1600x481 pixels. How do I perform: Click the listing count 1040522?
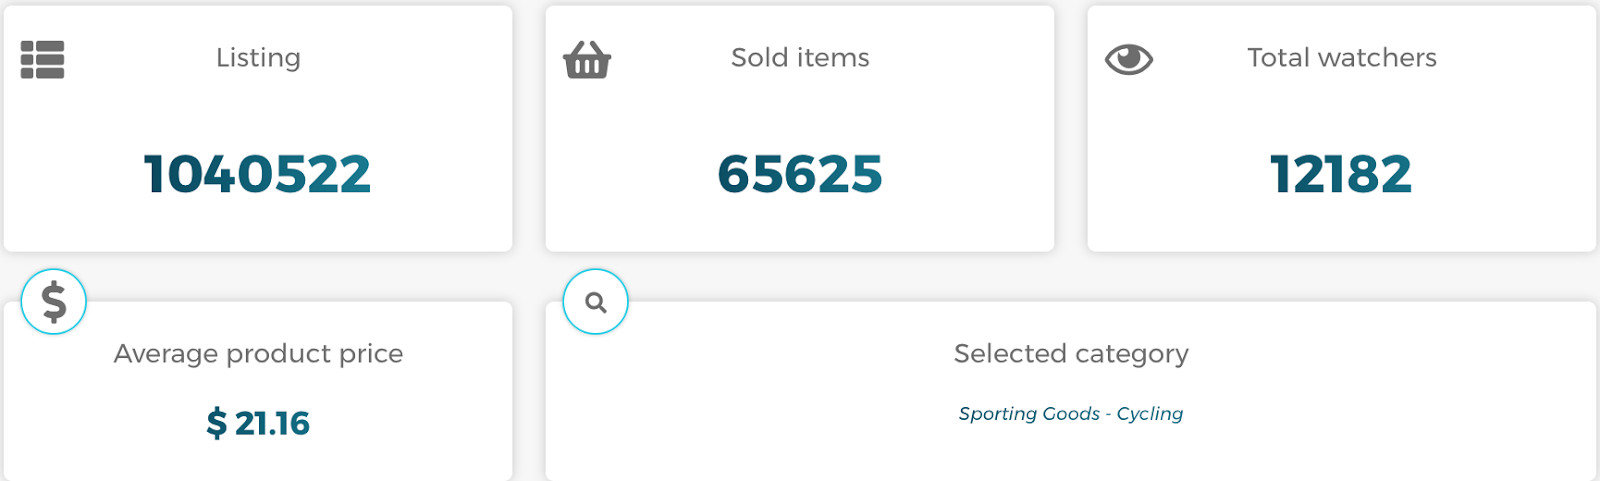pyautogui.click(x=258, y=174)
